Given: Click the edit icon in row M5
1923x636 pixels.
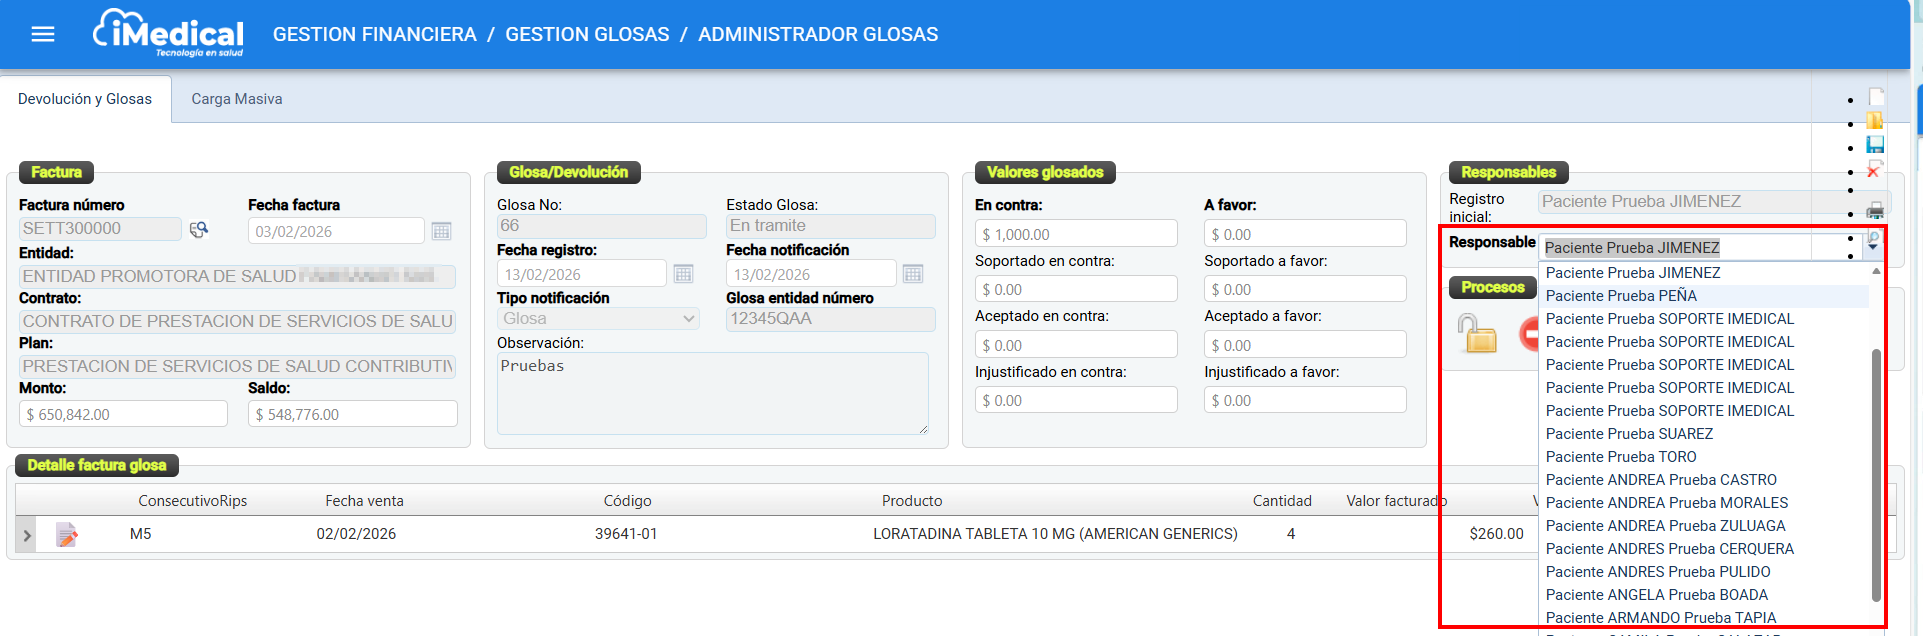Looking at the screenshot, I should click(x=67, y=535).
